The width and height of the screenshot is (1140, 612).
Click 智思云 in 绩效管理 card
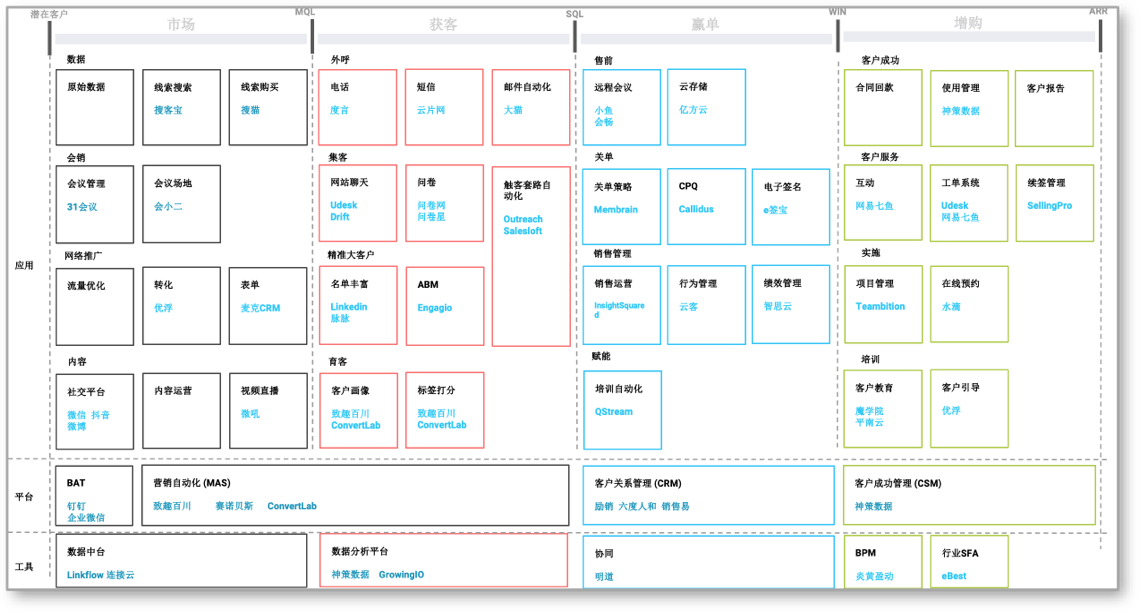777,307
